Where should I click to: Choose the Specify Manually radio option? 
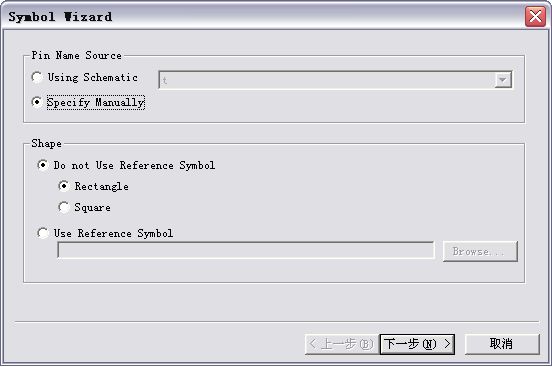tap(37, 102)
